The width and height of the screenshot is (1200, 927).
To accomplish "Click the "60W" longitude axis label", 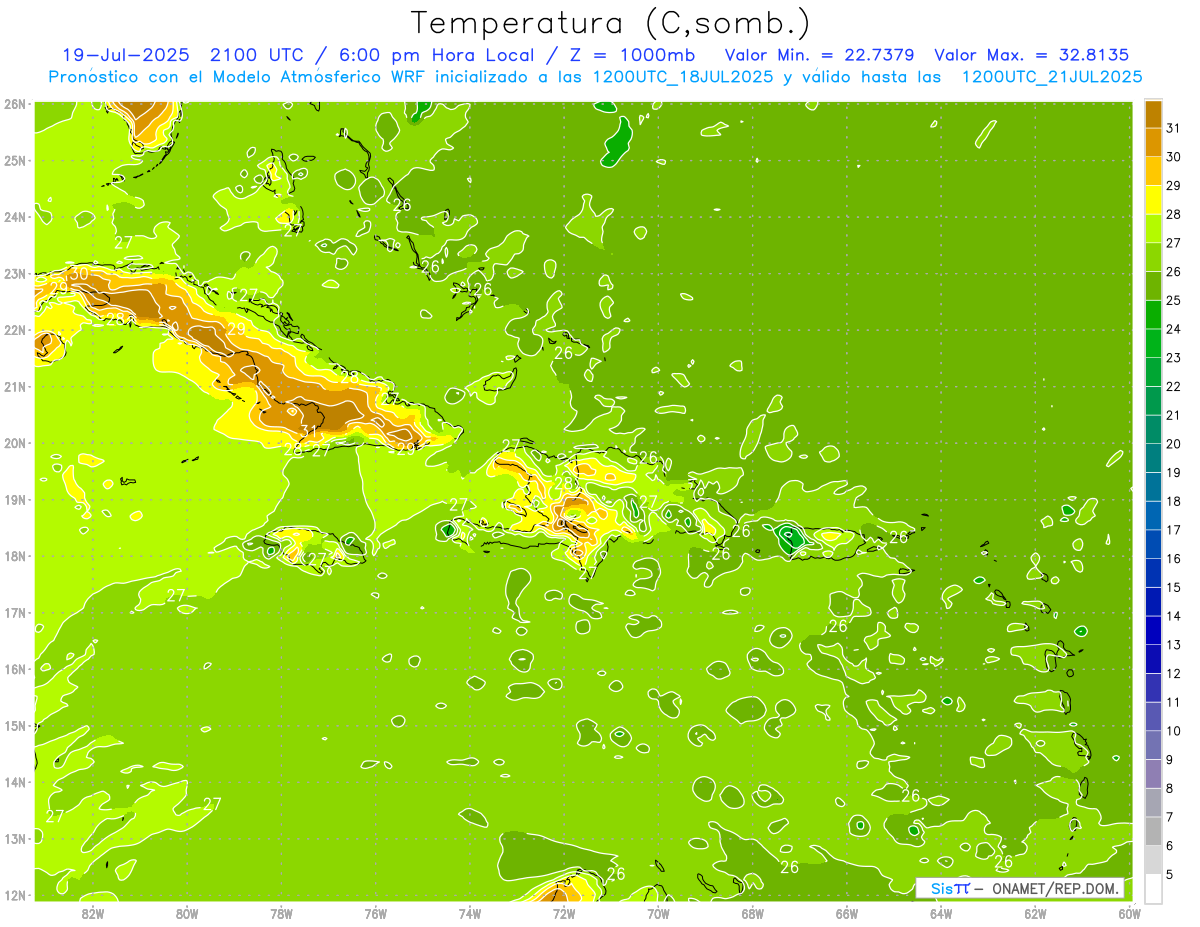I will coord(1130,913).
